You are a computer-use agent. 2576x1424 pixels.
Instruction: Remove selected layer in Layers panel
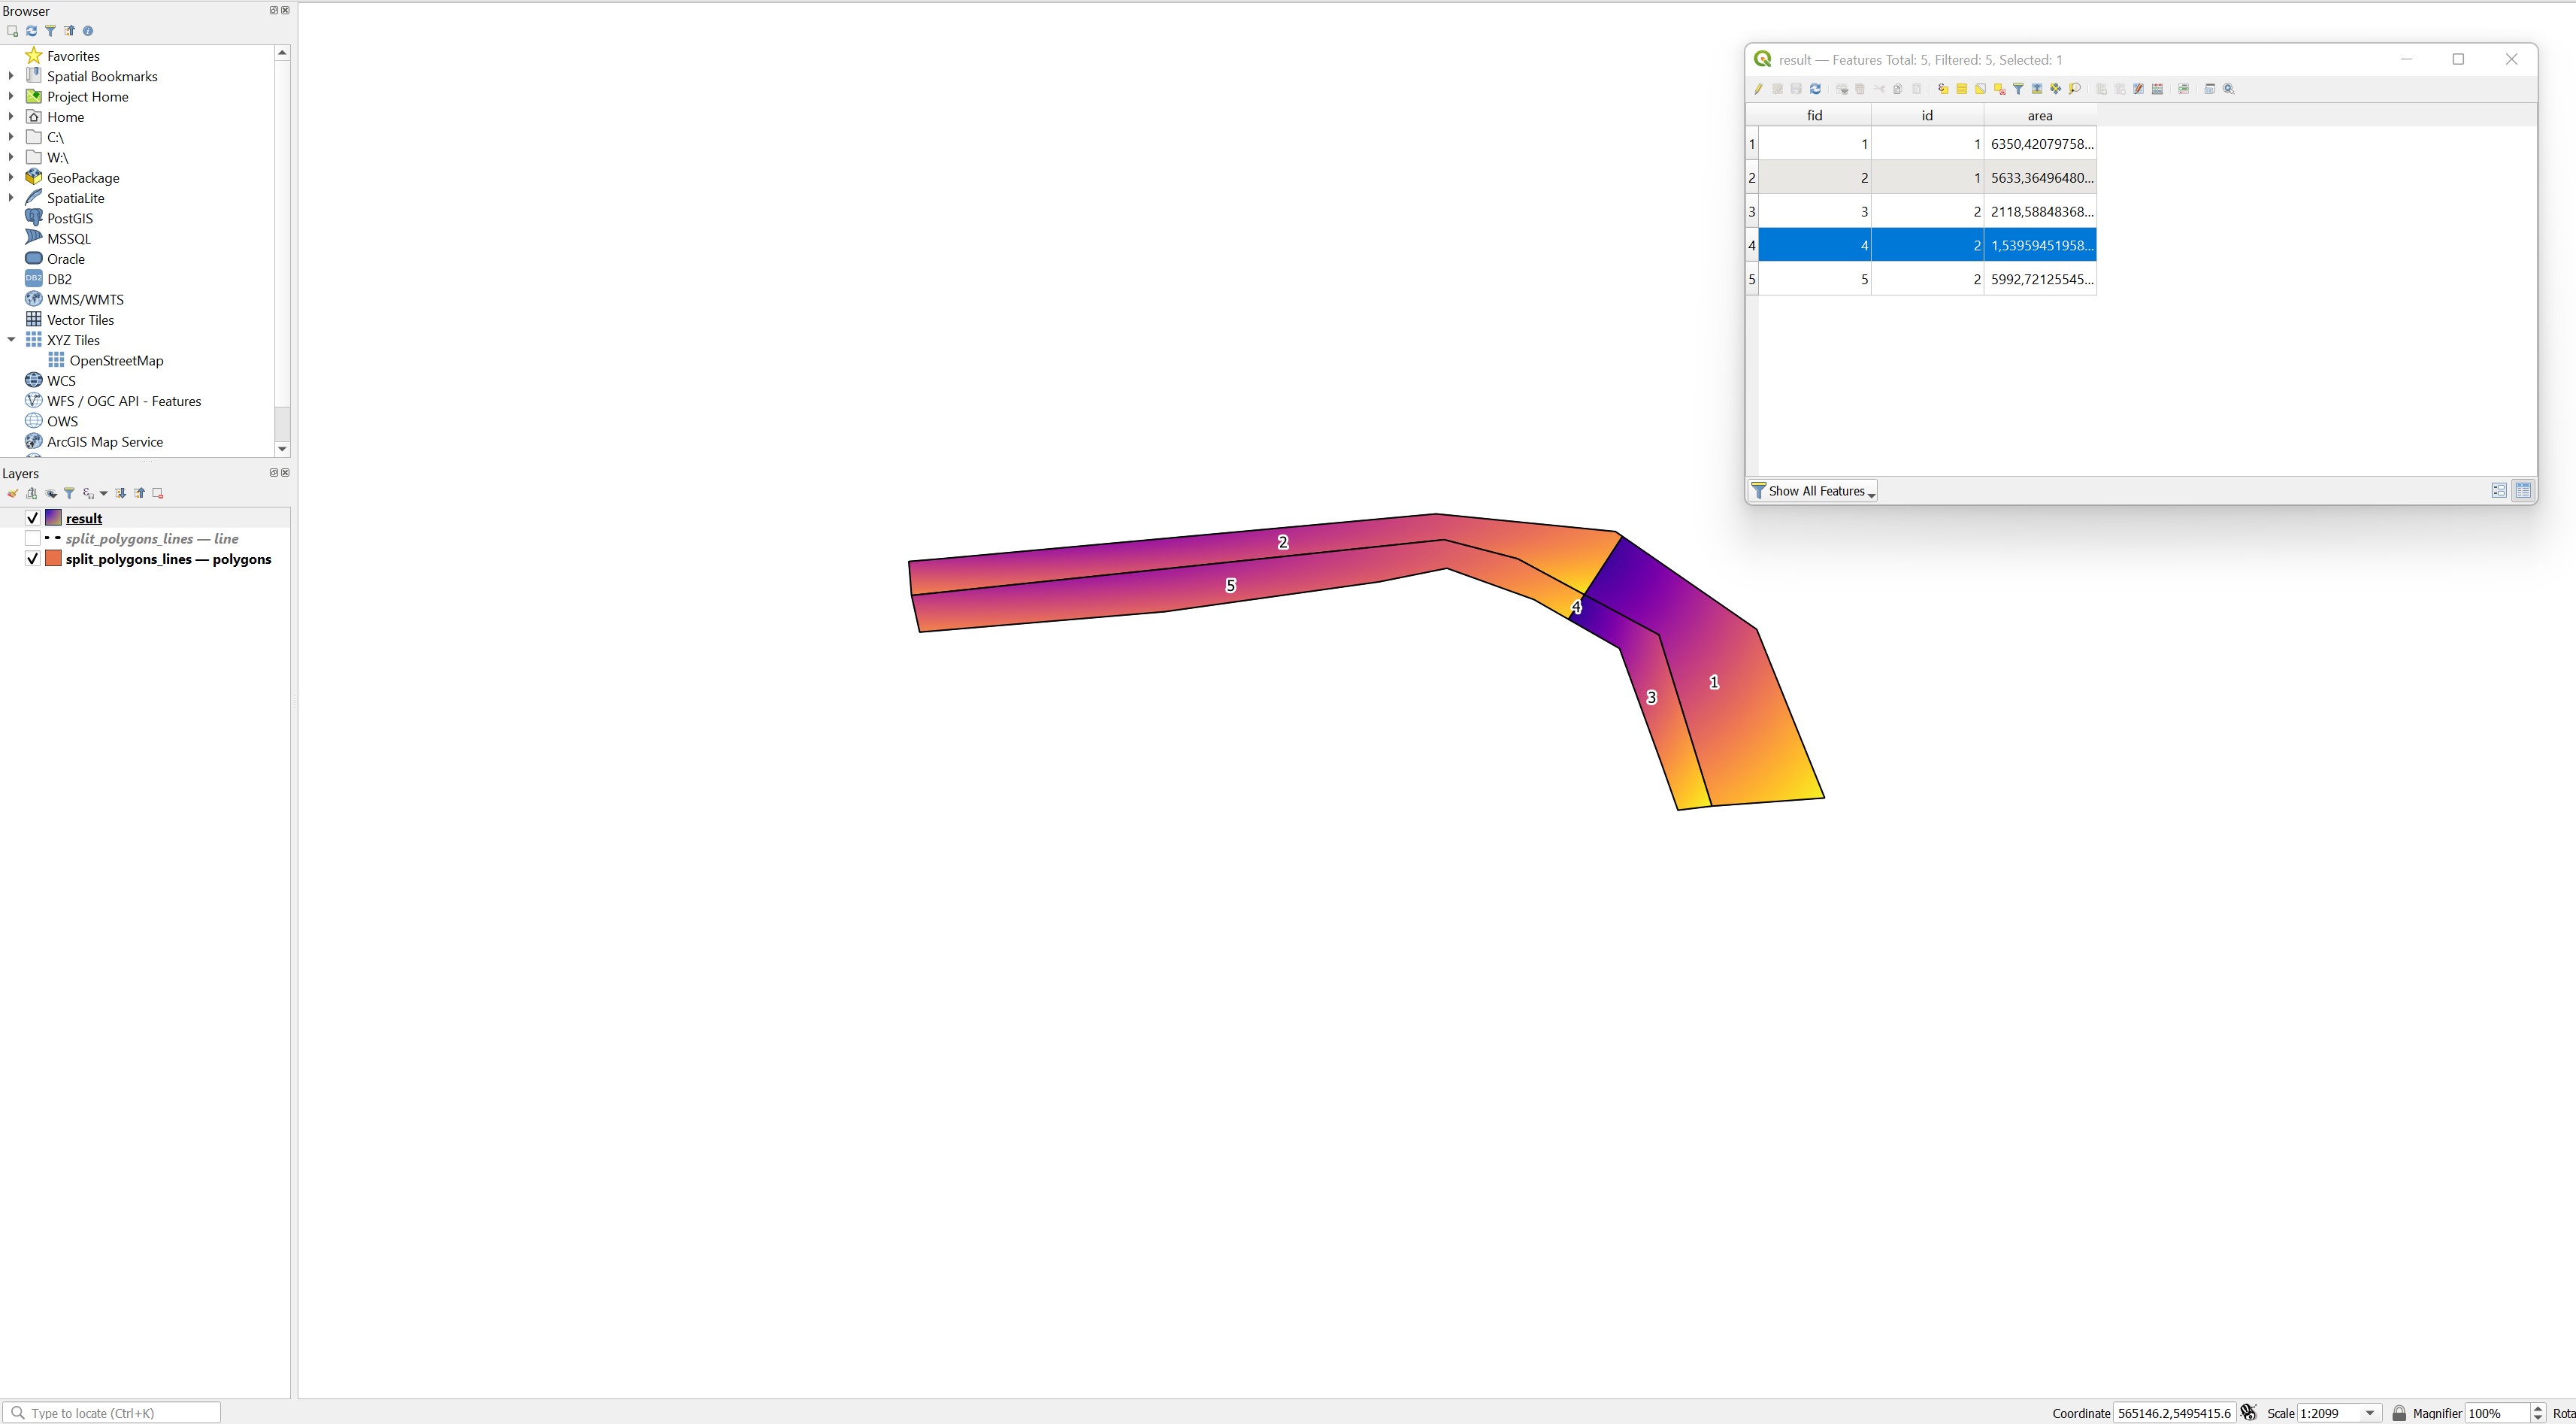tap(158, 493)
